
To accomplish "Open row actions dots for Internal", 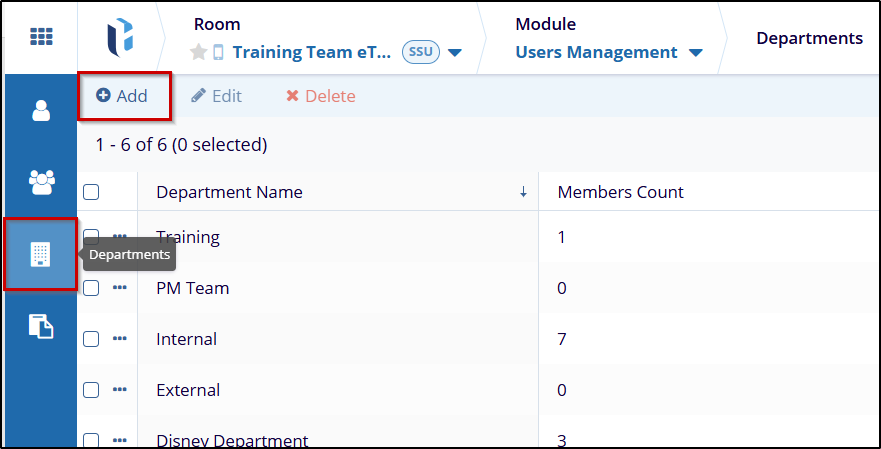I will (120, 339).
